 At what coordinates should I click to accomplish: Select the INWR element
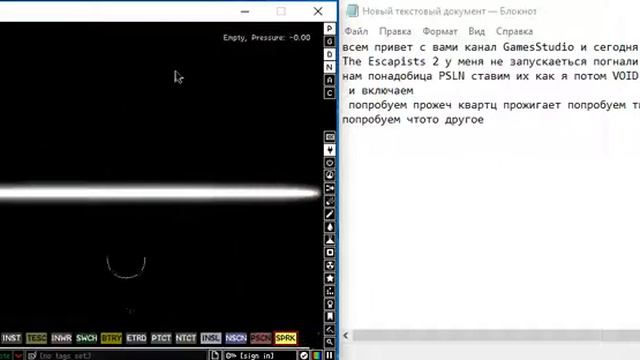coord(61,338)
